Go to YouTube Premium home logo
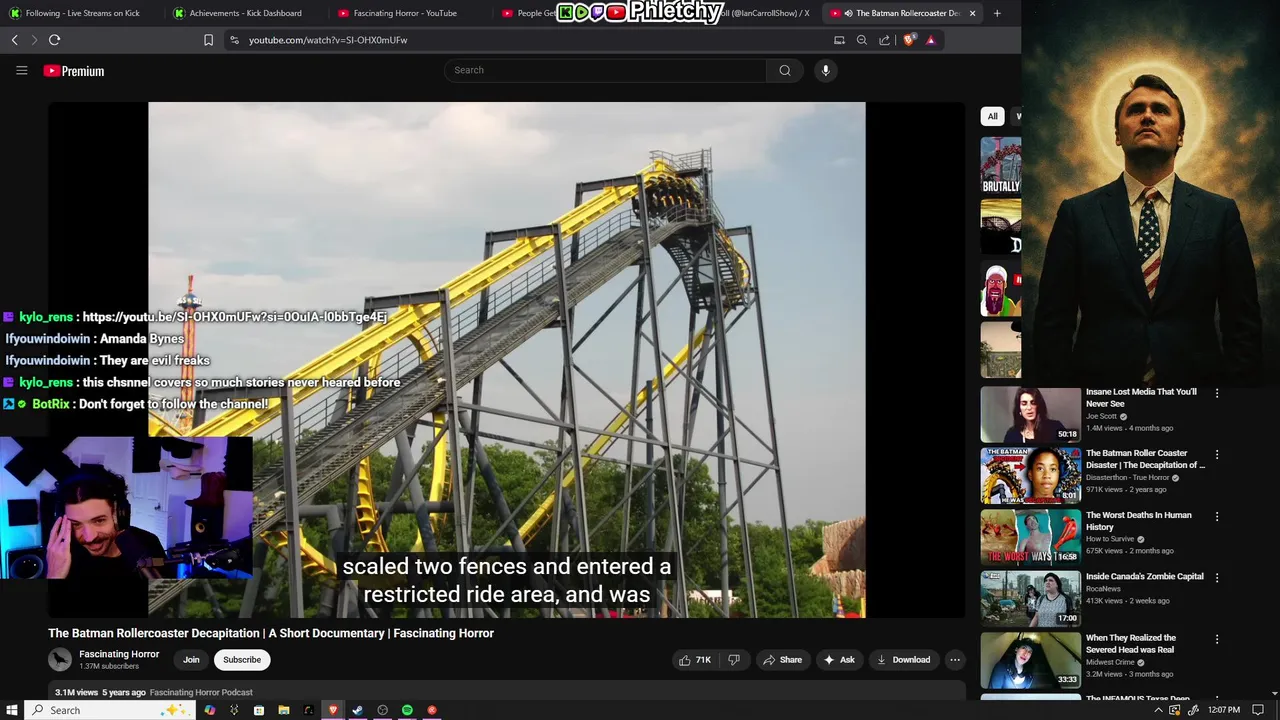The height and width of the screenshot is (720, 1280). [x=74, y=71]
